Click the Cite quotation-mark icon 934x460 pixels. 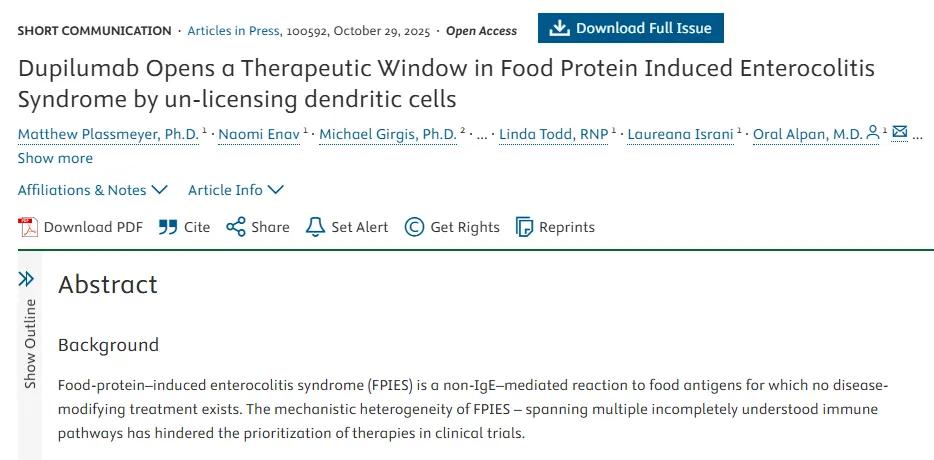tap(168, 227)
